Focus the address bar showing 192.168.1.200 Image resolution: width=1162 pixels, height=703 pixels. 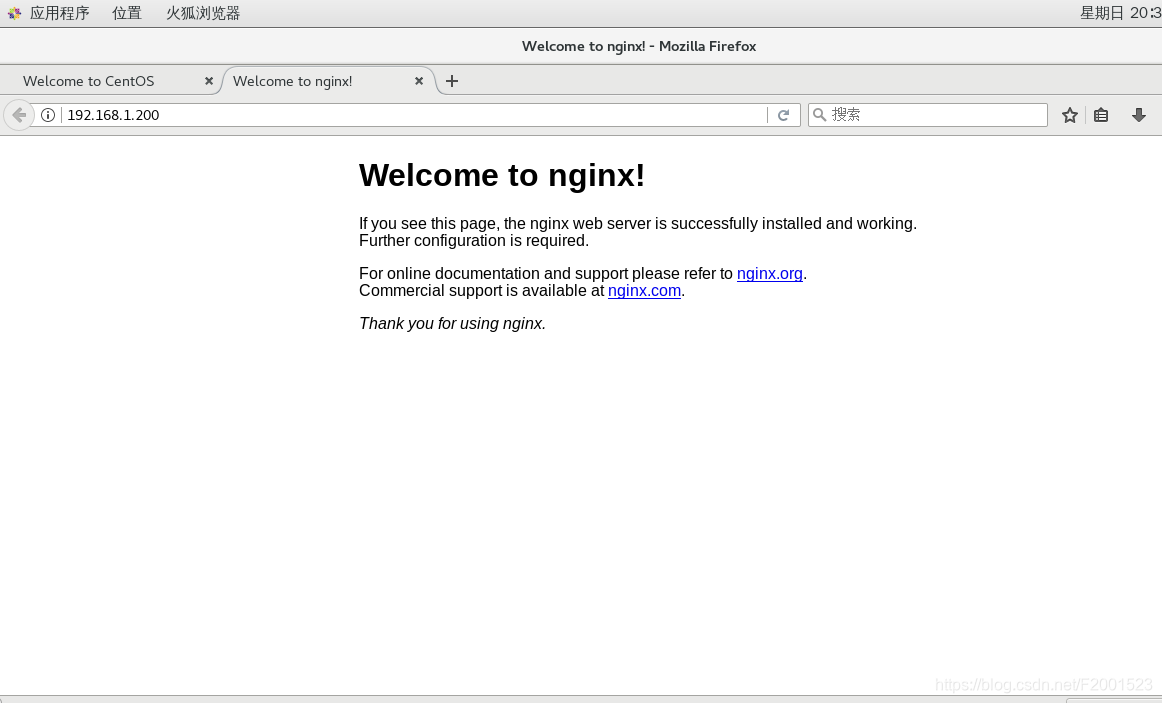[x=415, y=115]
